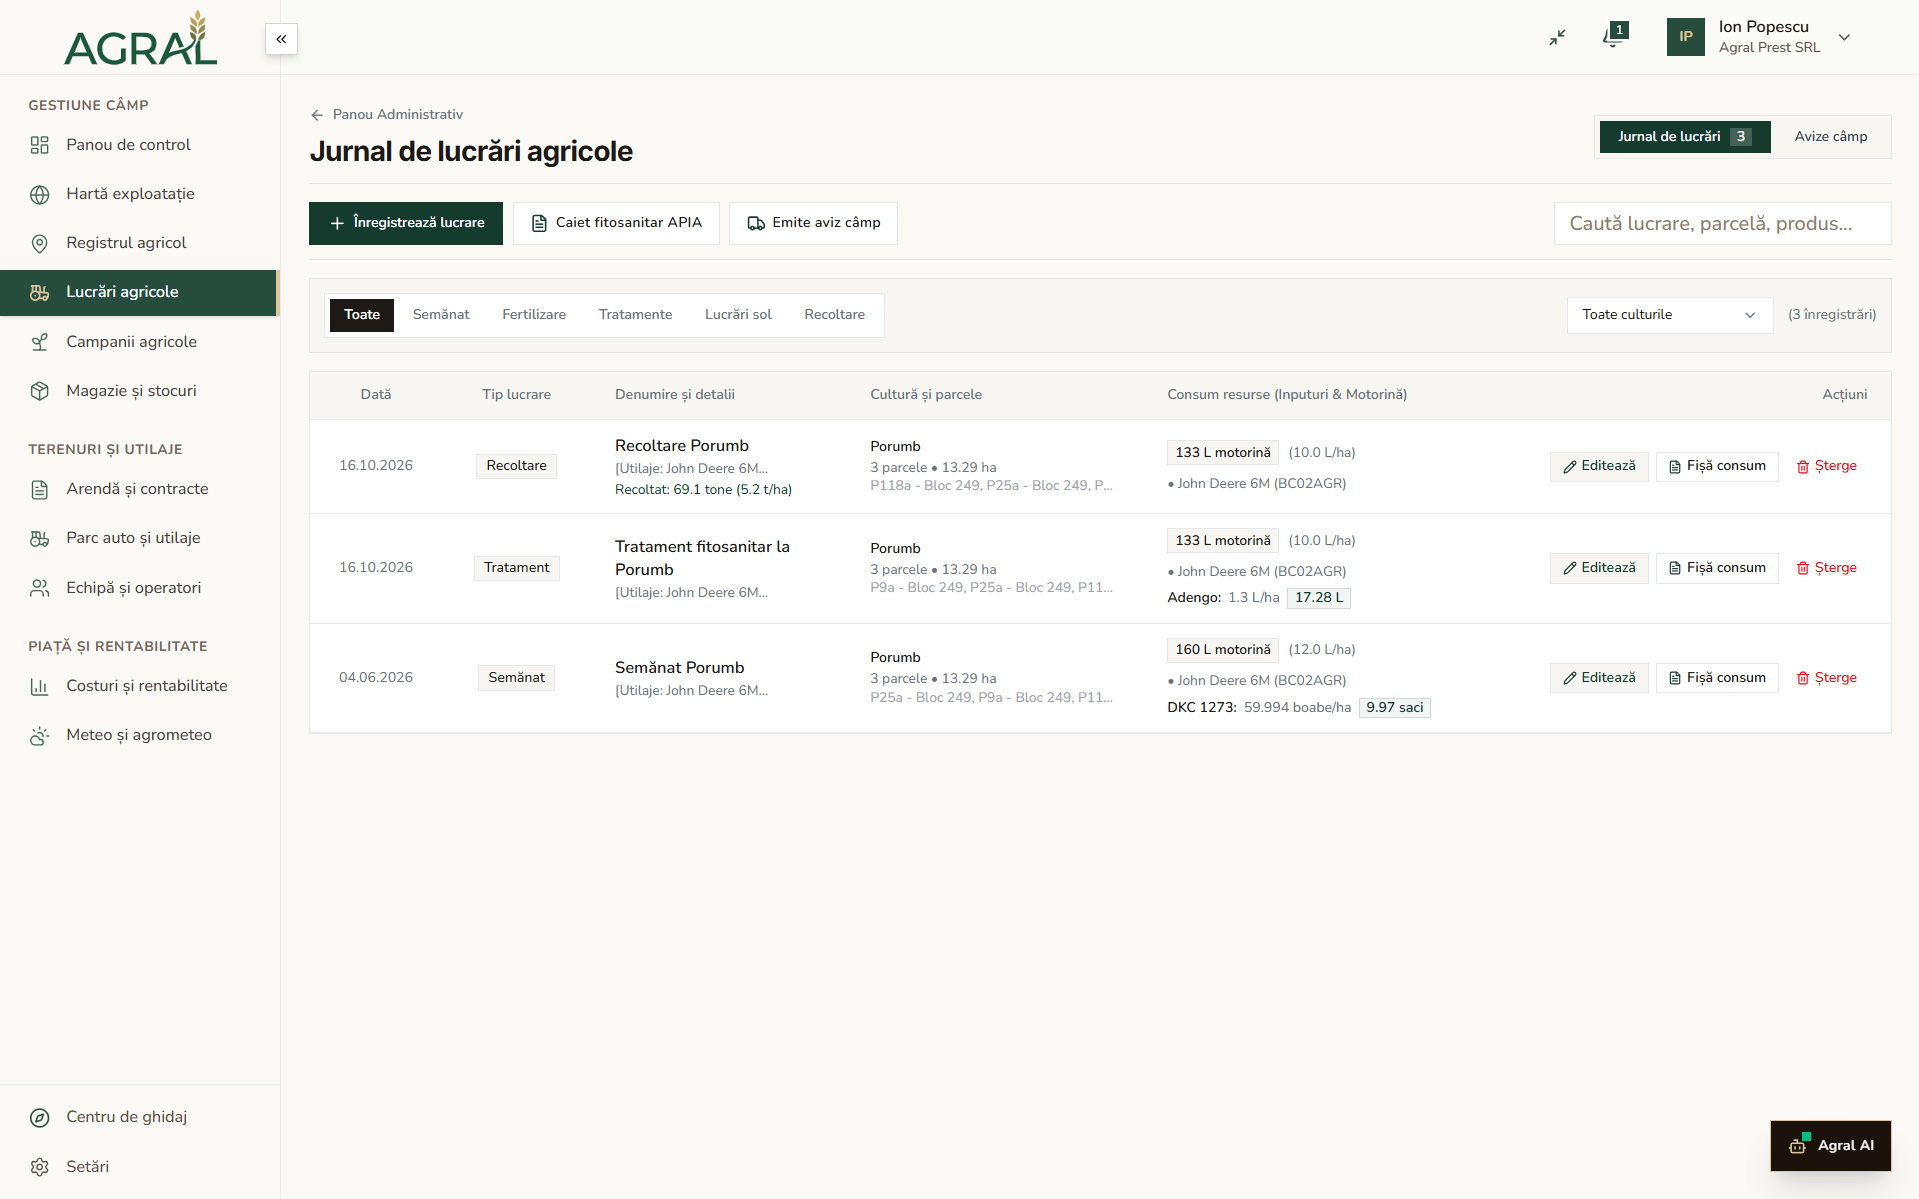Image resolution: width=1919 pixels, height=1199 pixels.
Task: Click the AGRAL logo
Action: pos(140,38)
